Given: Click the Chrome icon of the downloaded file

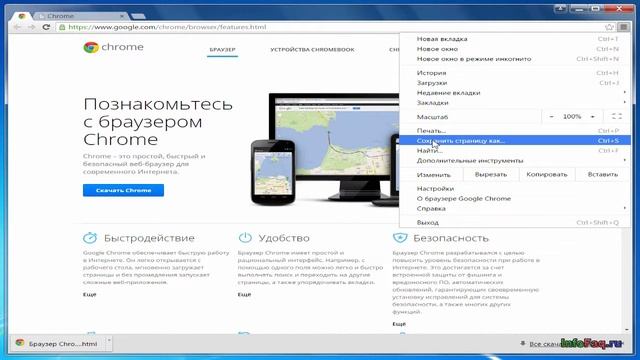Looking at the screenshot, I should point(20,343).
